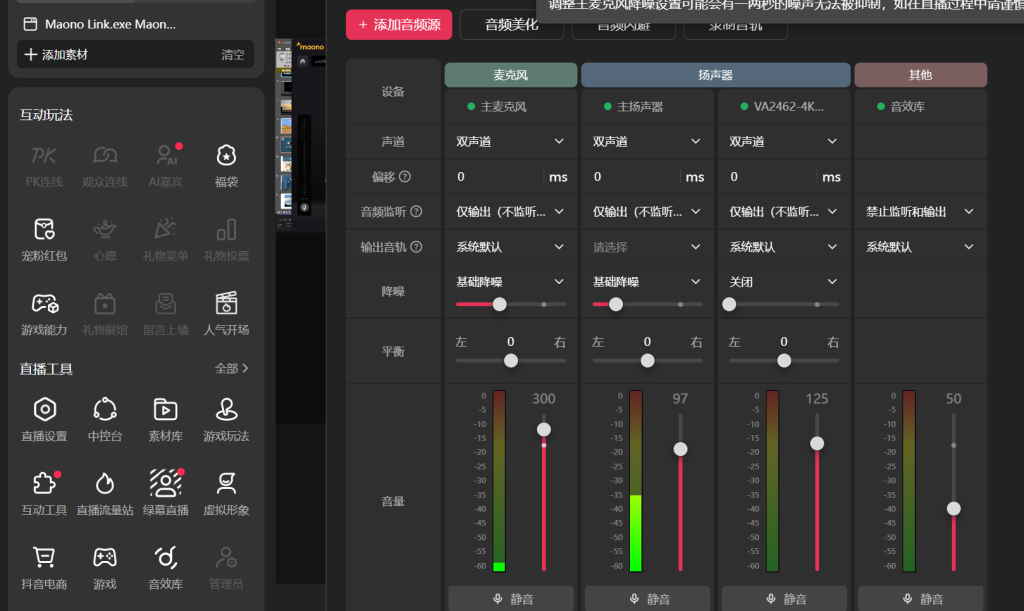Open the 福袋 (lucky bag) icon
1024x611 pixels.
(x=225, y=157)
